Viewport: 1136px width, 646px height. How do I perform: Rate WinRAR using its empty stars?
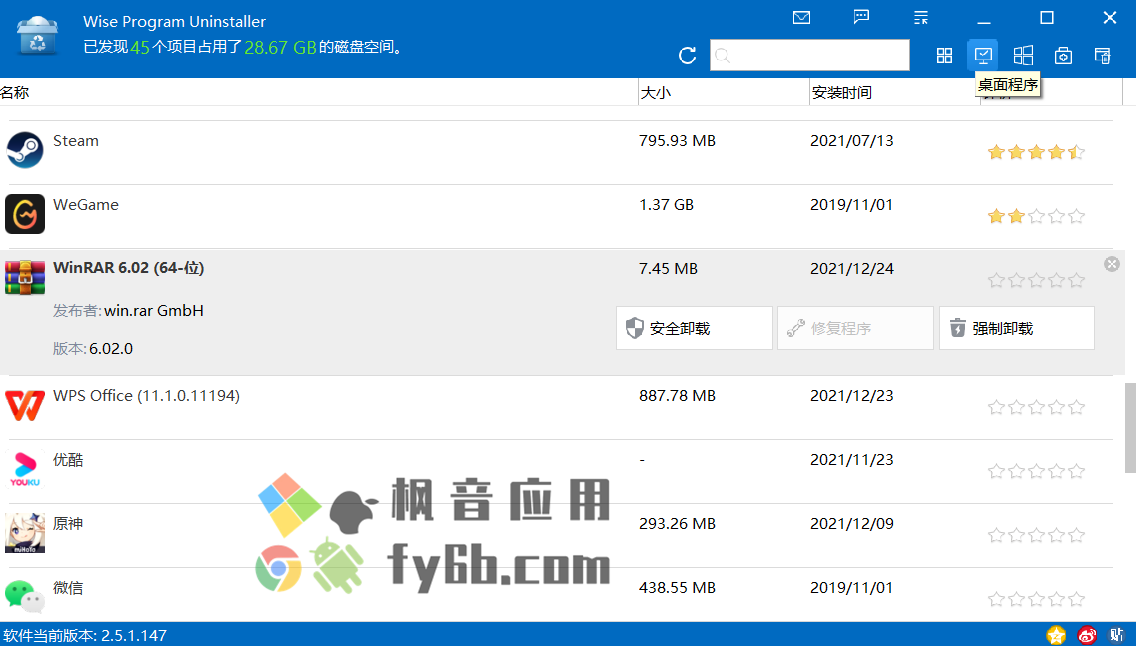coord(1036,280)
